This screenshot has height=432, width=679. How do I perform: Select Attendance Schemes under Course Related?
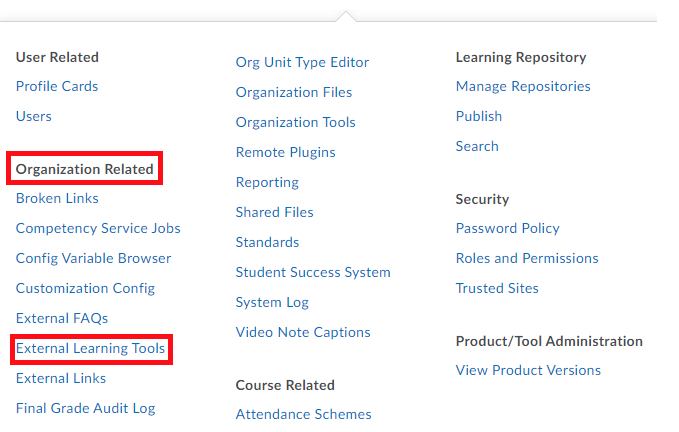pos(303,414)
